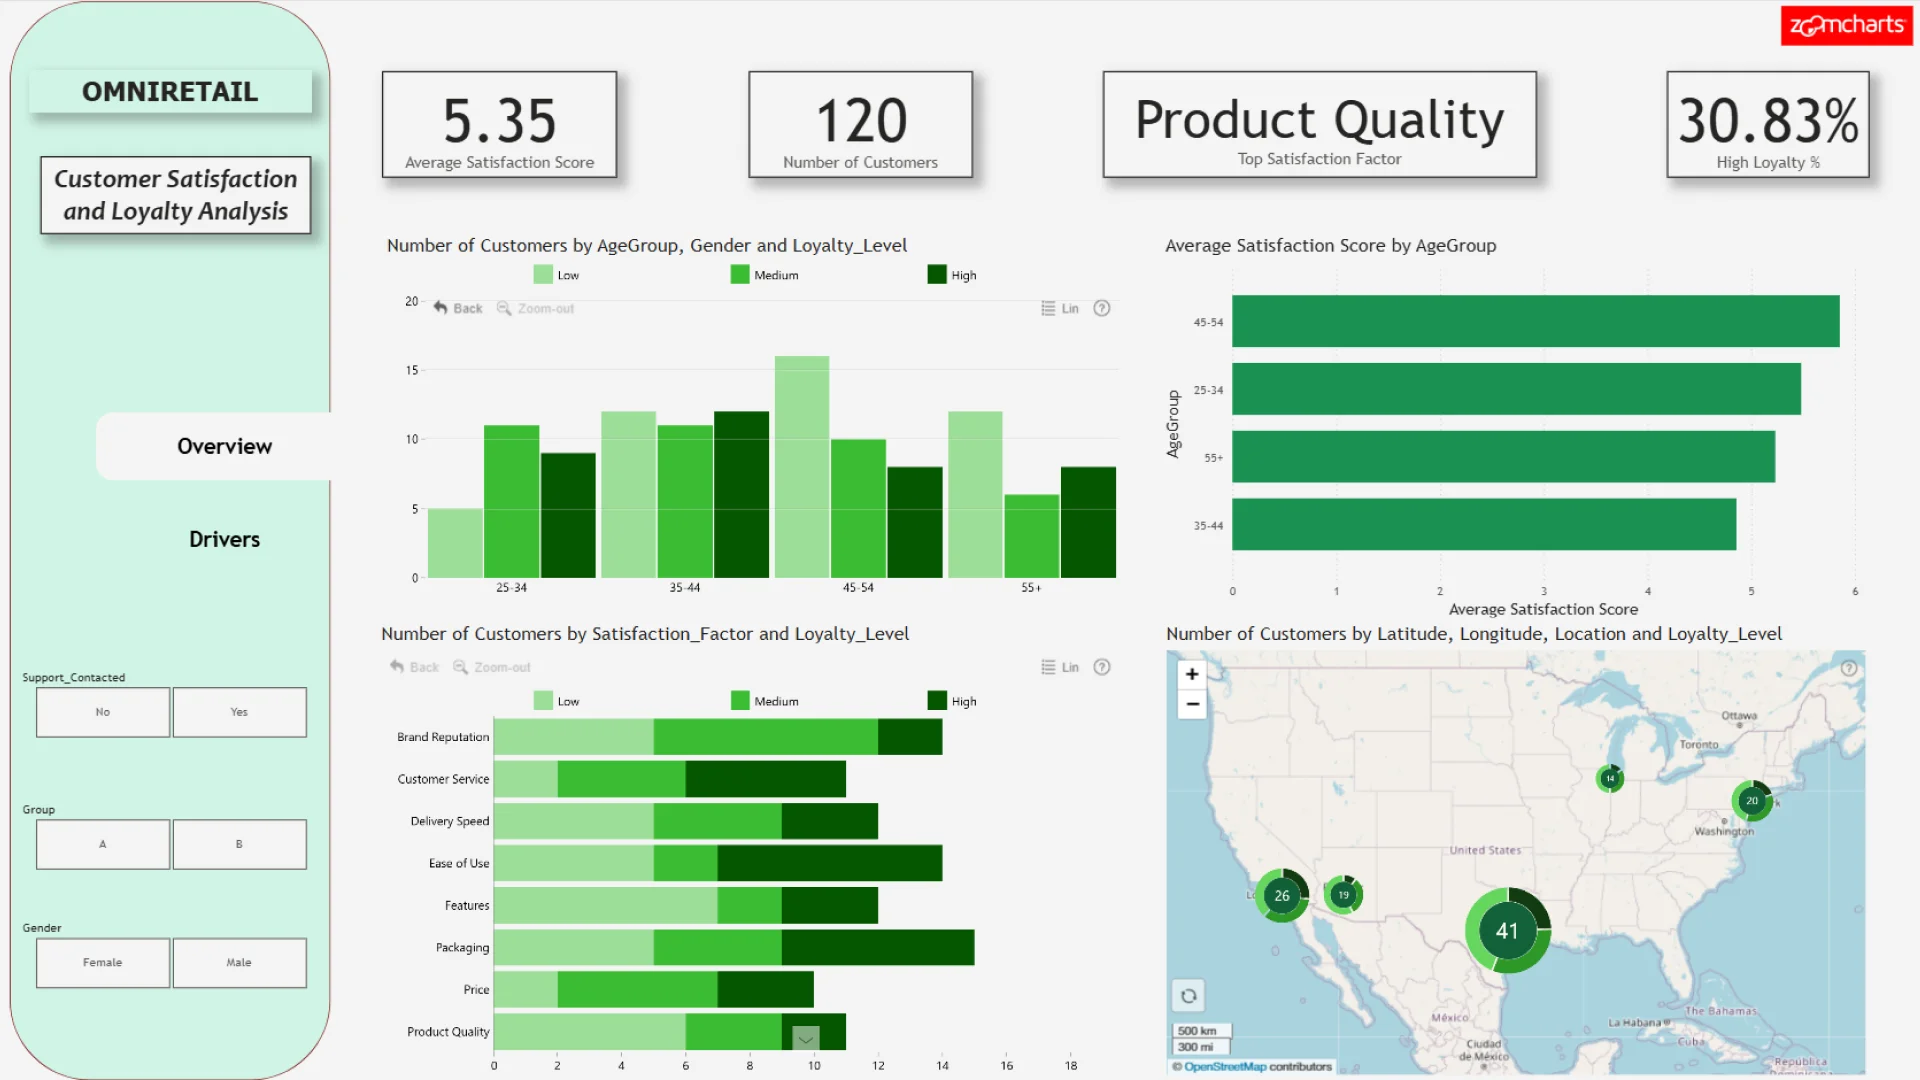Toggle High legend in age group chart
Image resolution: width=1920 pixels, height=1080 pixels.
click(x=952, y=275)
